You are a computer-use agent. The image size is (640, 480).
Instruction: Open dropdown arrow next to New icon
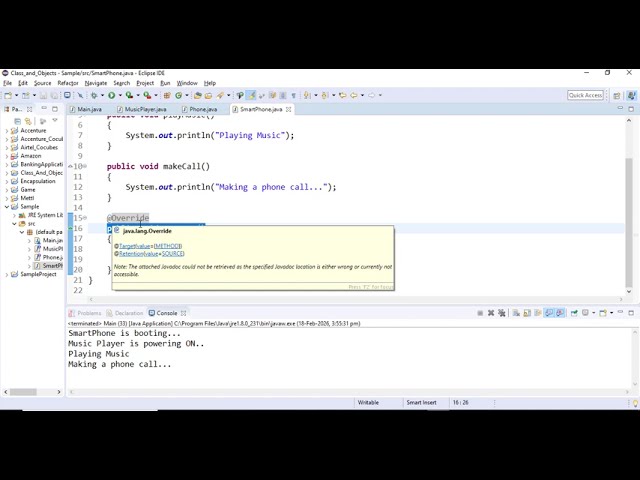point(16,95)
